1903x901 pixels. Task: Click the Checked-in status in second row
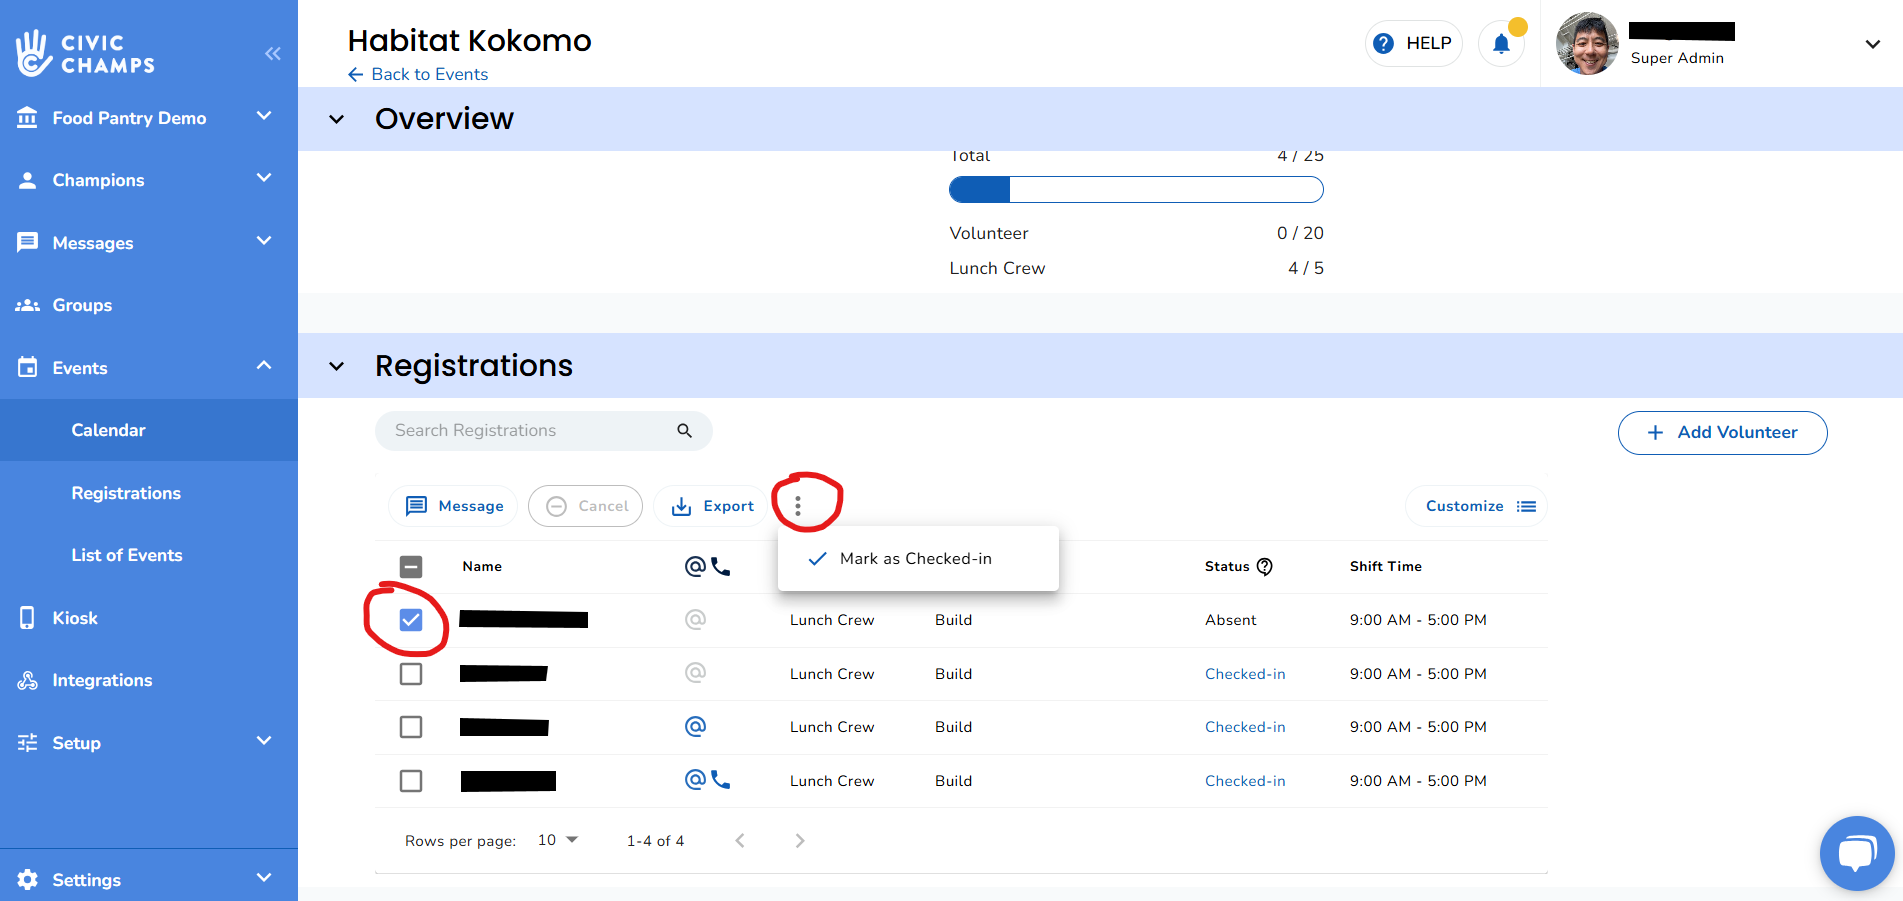tap(1245, 674)
